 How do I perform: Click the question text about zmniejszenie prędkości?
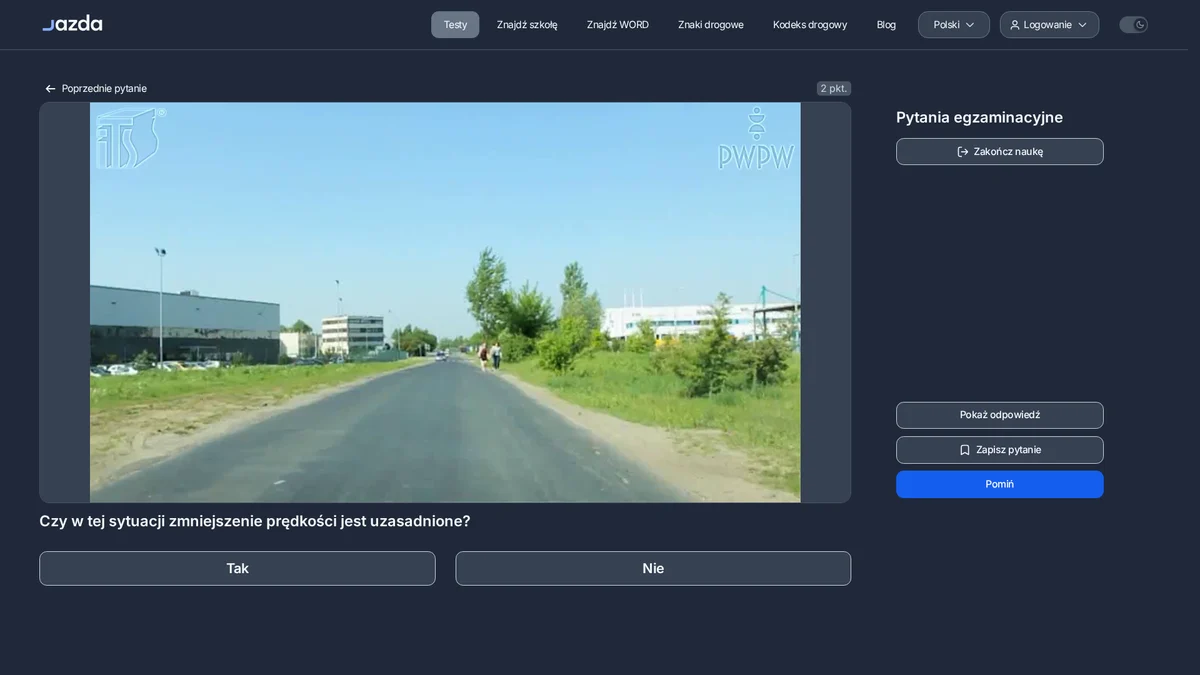click(255, 521)
